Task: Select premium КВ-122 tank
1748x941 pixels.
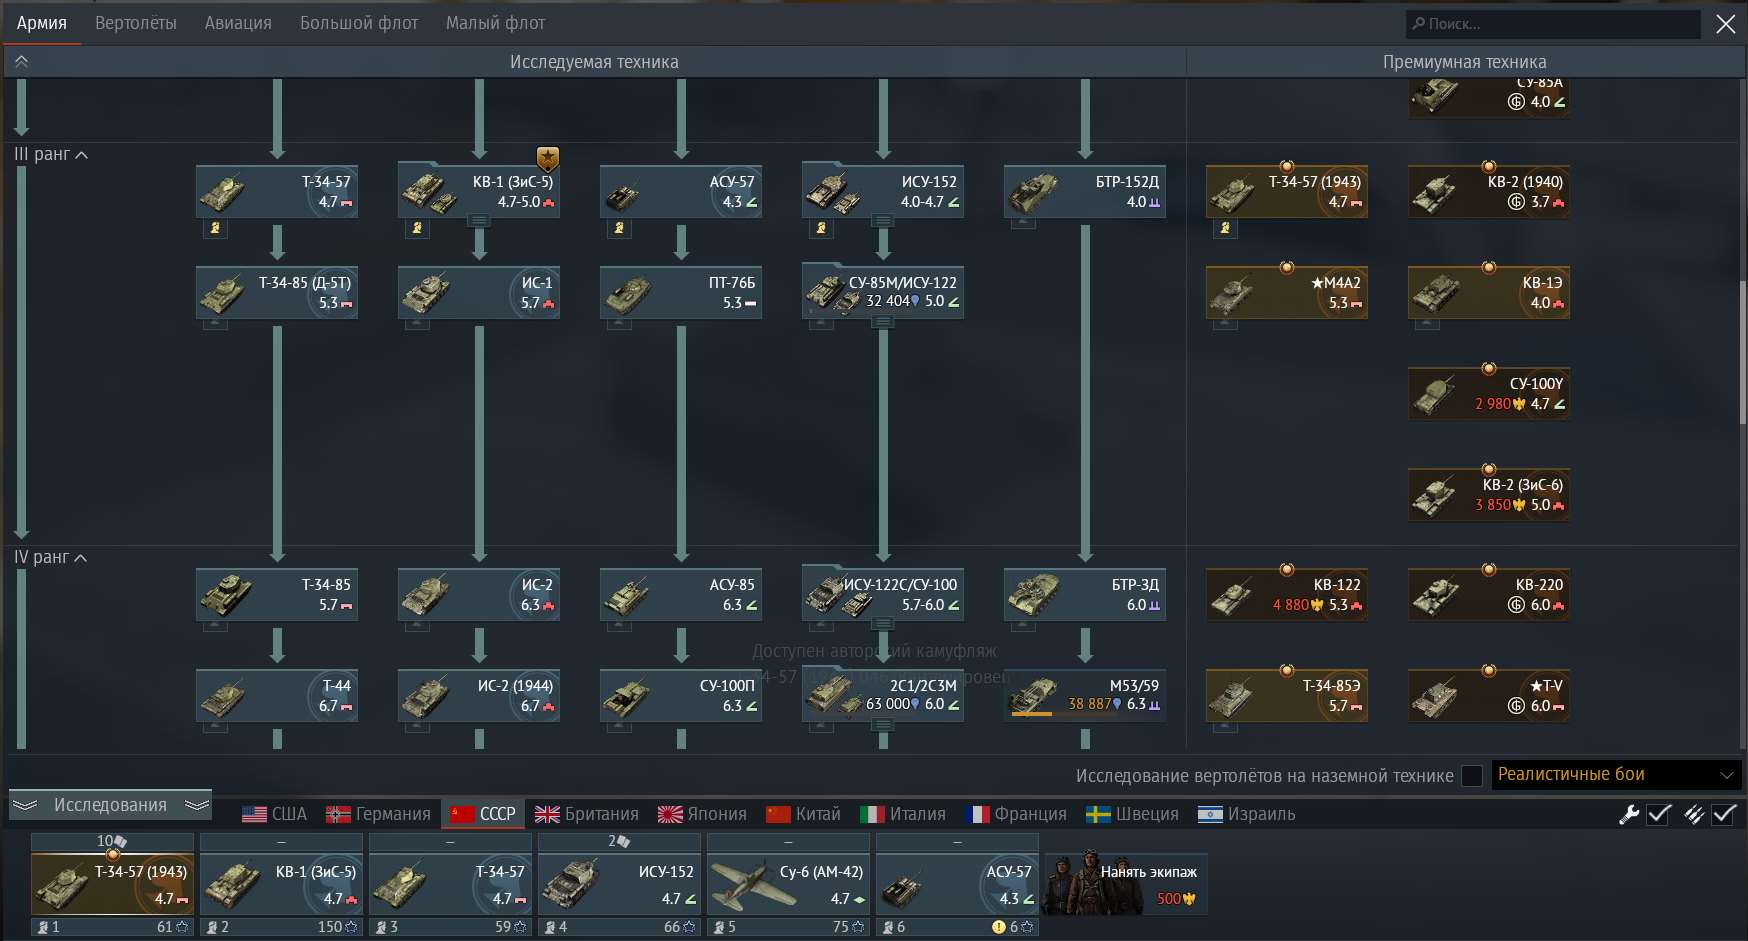Action: point(1287,594)
